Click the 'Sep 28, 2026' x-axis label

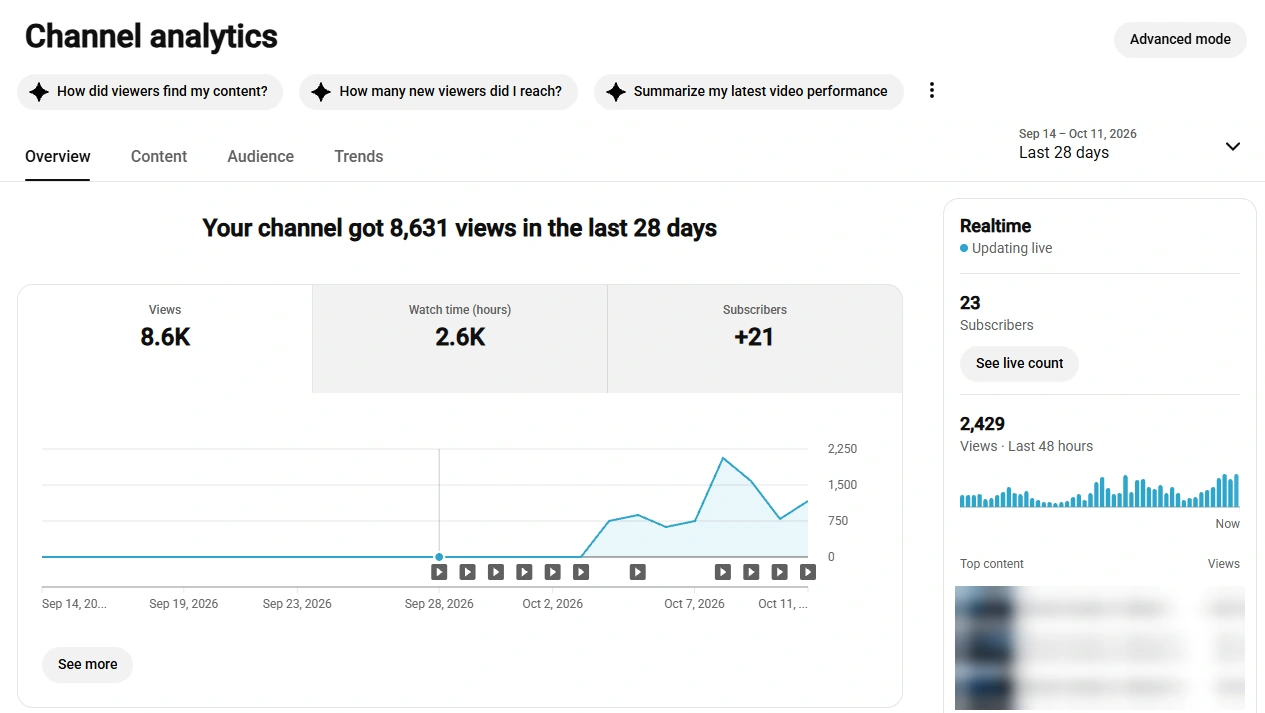[x=439, y=604]
